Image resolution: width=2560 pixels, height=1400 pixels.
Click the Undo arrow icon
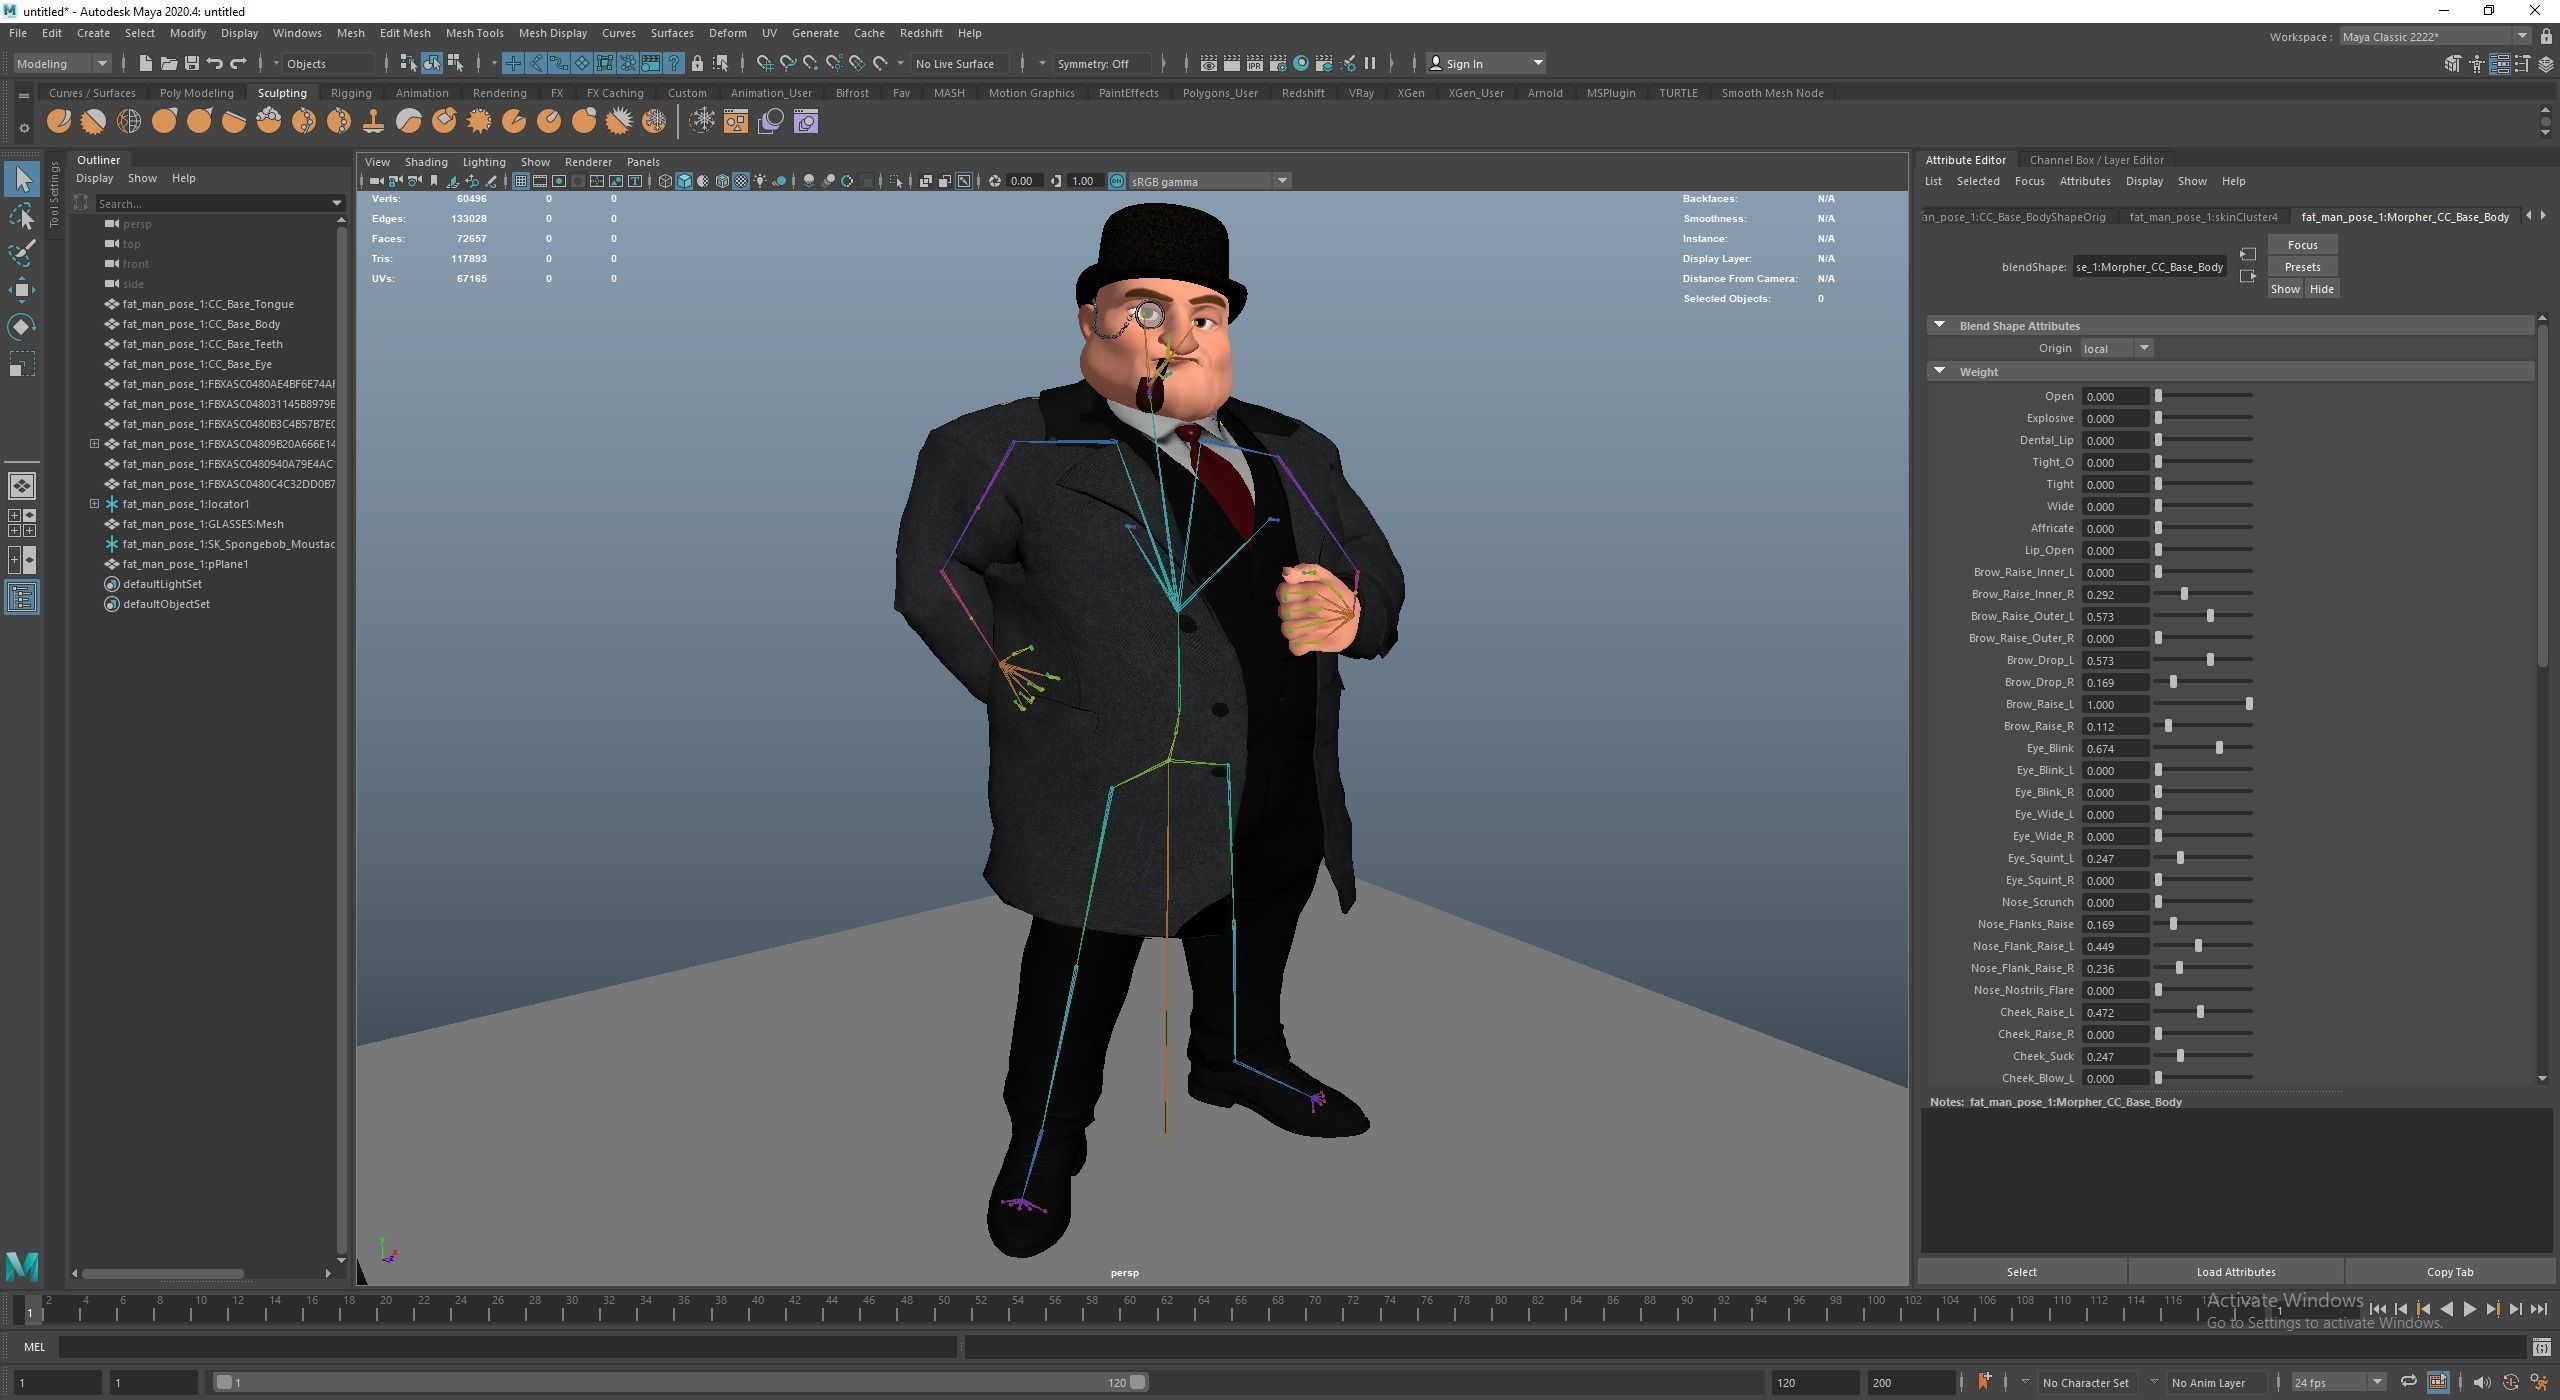pyautogui.click(x=215, y=64)
